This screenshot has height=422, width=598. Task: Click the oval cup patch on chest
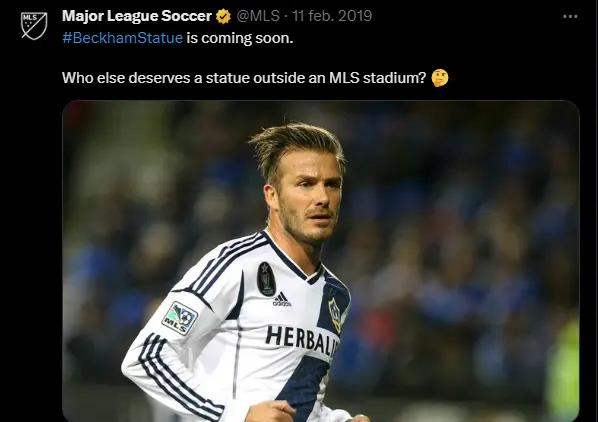coord(266,279)
